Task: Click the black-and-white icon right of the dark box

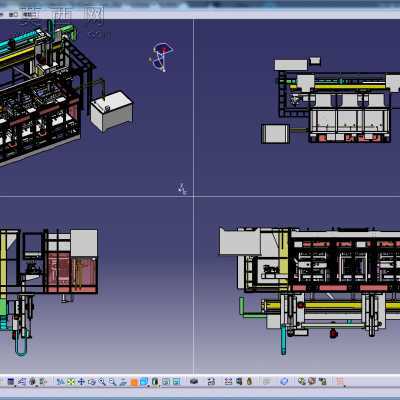Action: coord(211,381)
